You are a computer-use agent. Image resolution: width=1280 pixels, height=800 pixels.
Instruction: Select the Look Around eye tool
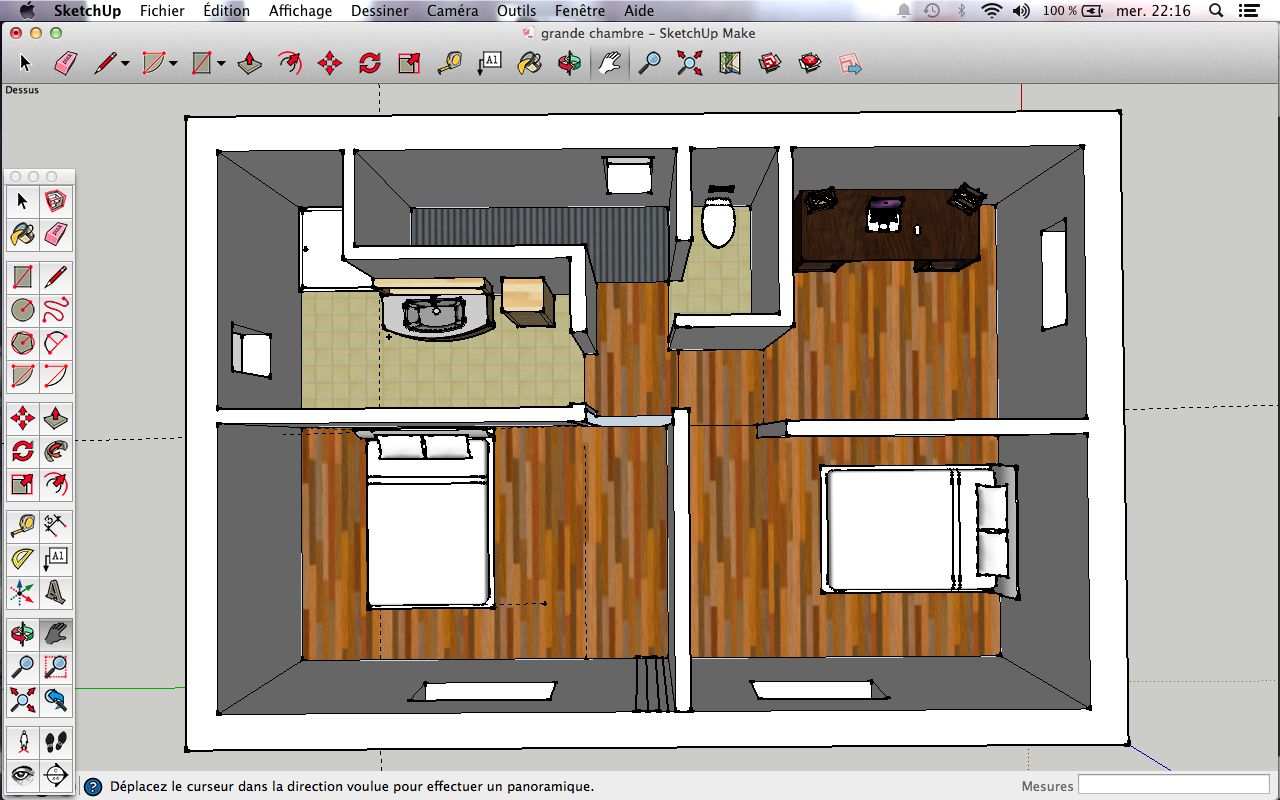coord(23,775)
